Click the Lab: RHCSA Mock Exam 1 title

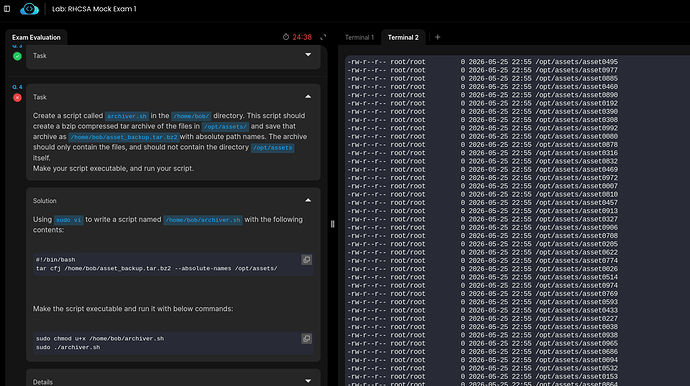pos(94,9)
